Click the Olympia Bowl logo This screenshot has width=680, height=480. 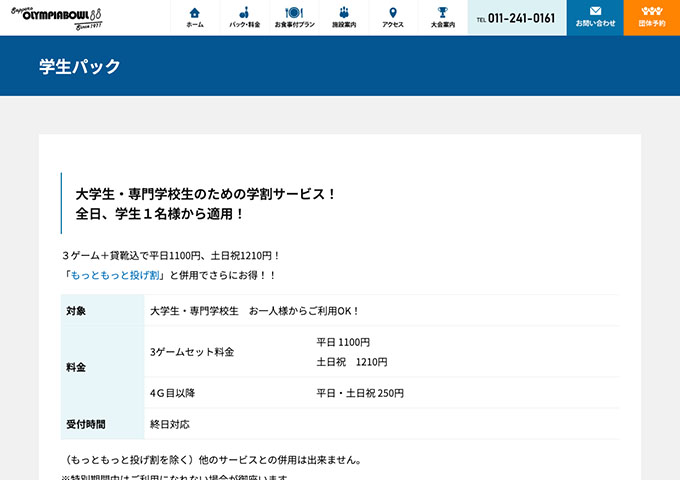coord(57,18)
